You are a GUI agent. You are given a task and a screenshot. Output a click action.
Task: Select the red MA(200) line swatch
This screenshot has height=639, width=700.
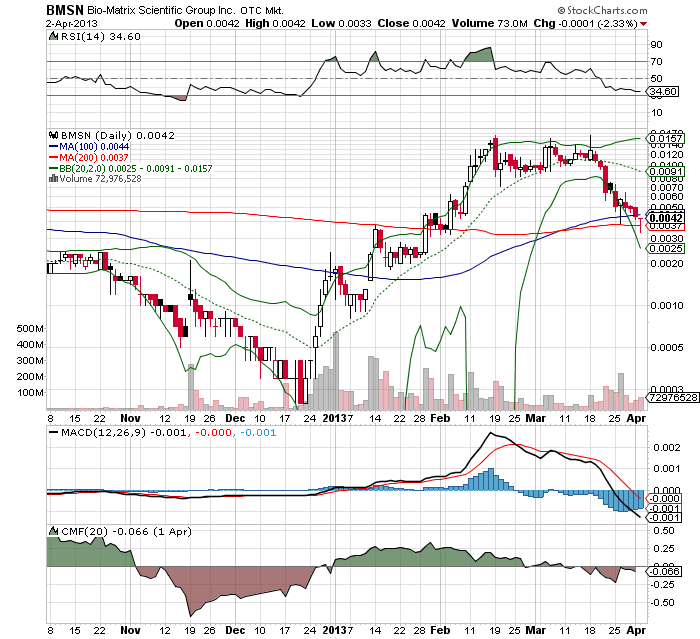click(53, 158)
